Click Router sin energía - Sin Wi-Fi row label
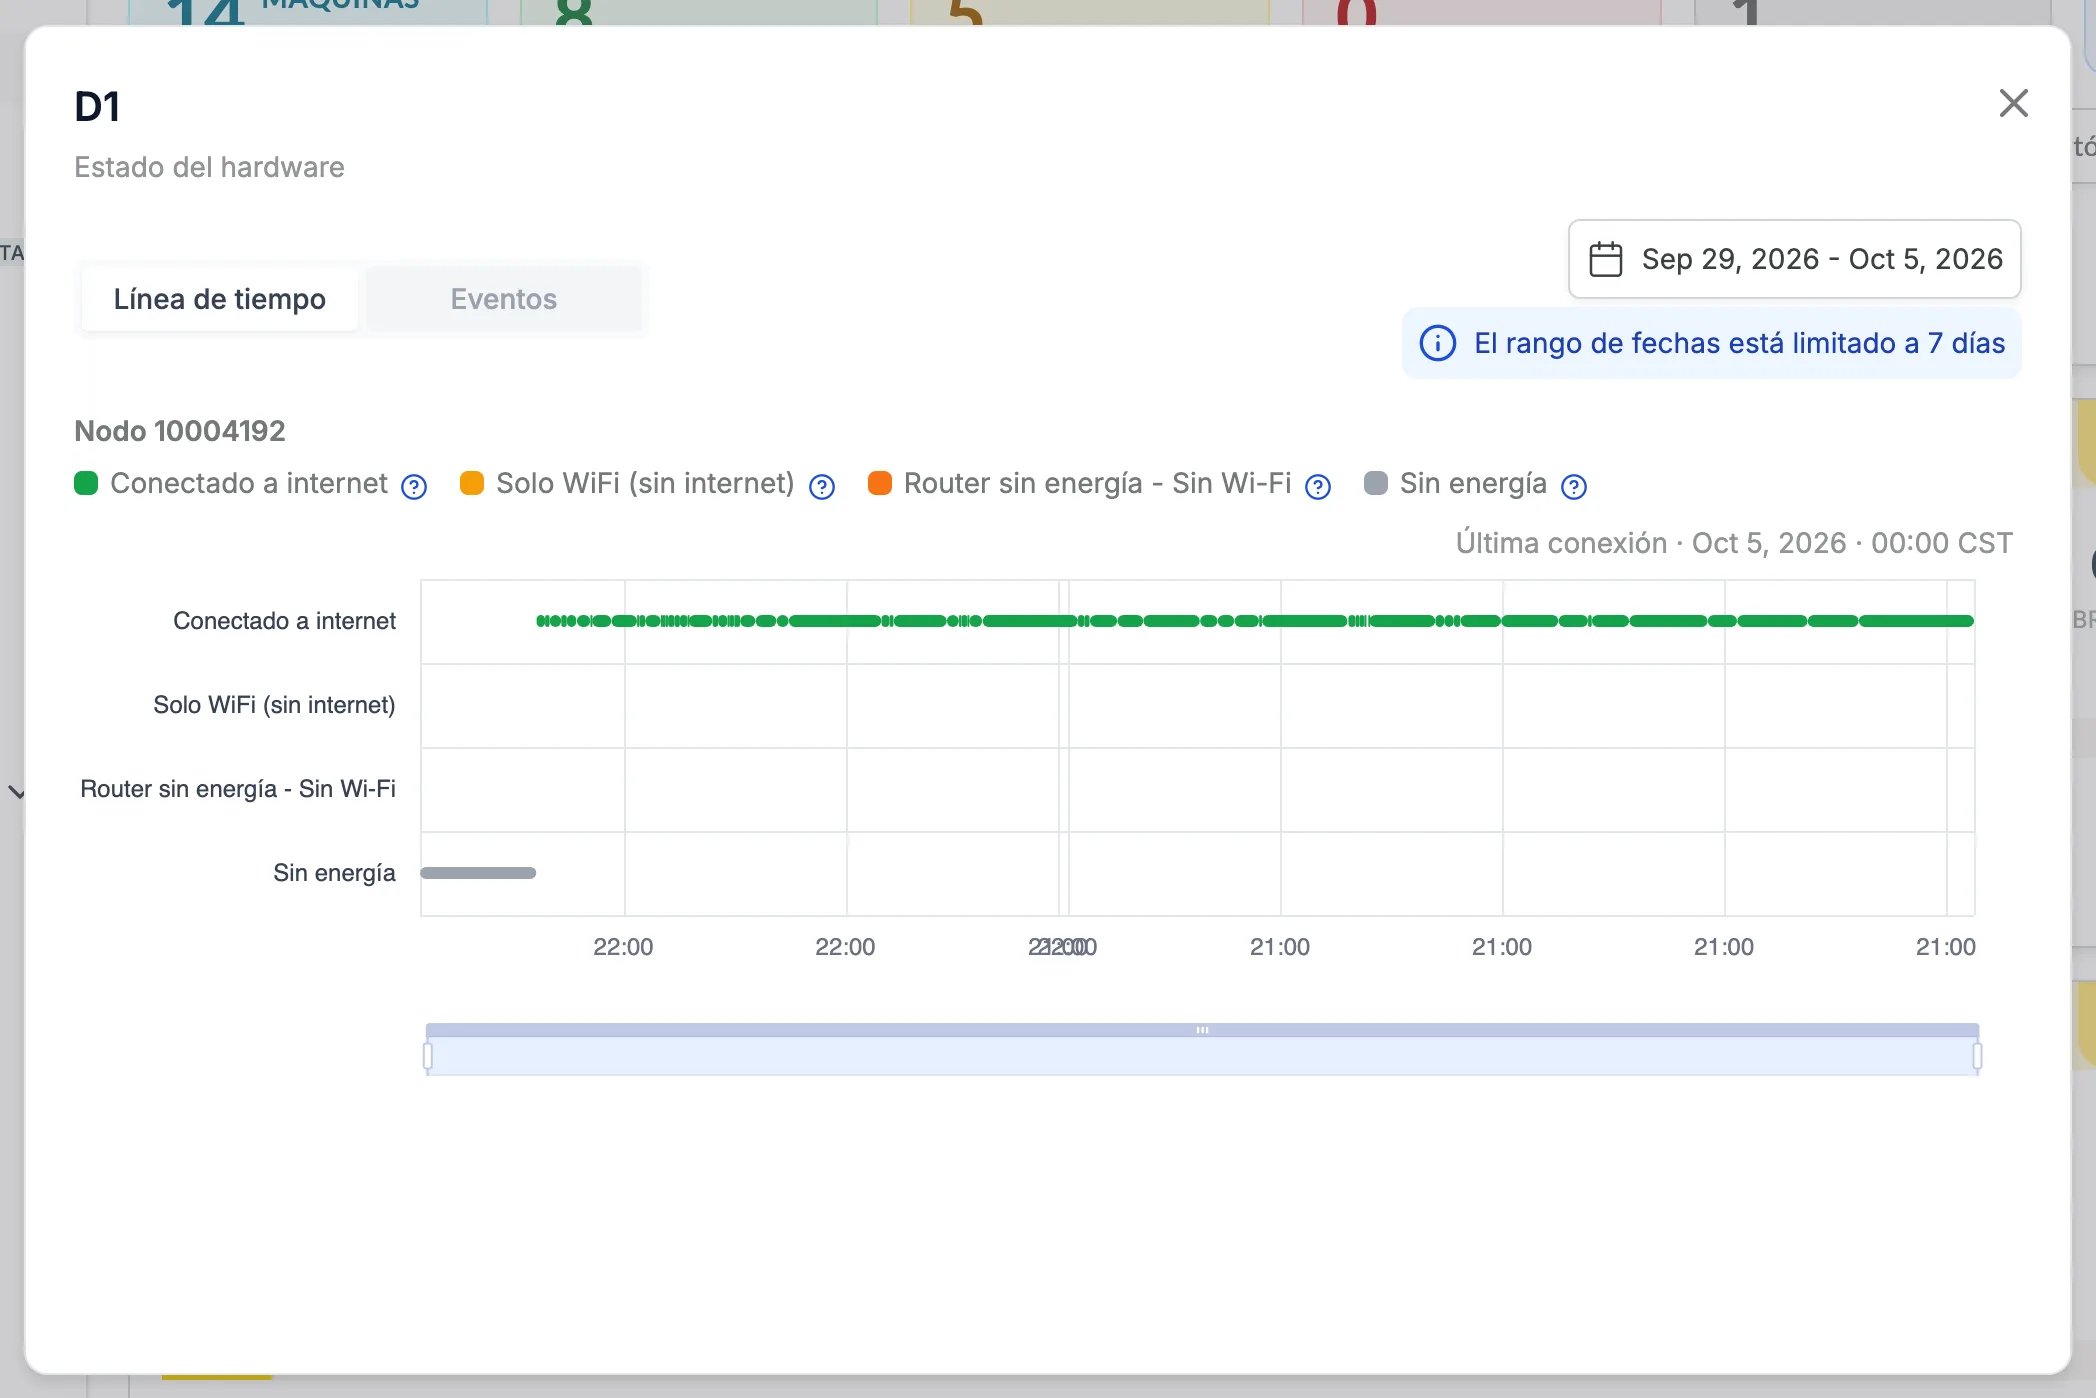Viewport: 2096px width, 1398px height. click(x=238, y=789)
